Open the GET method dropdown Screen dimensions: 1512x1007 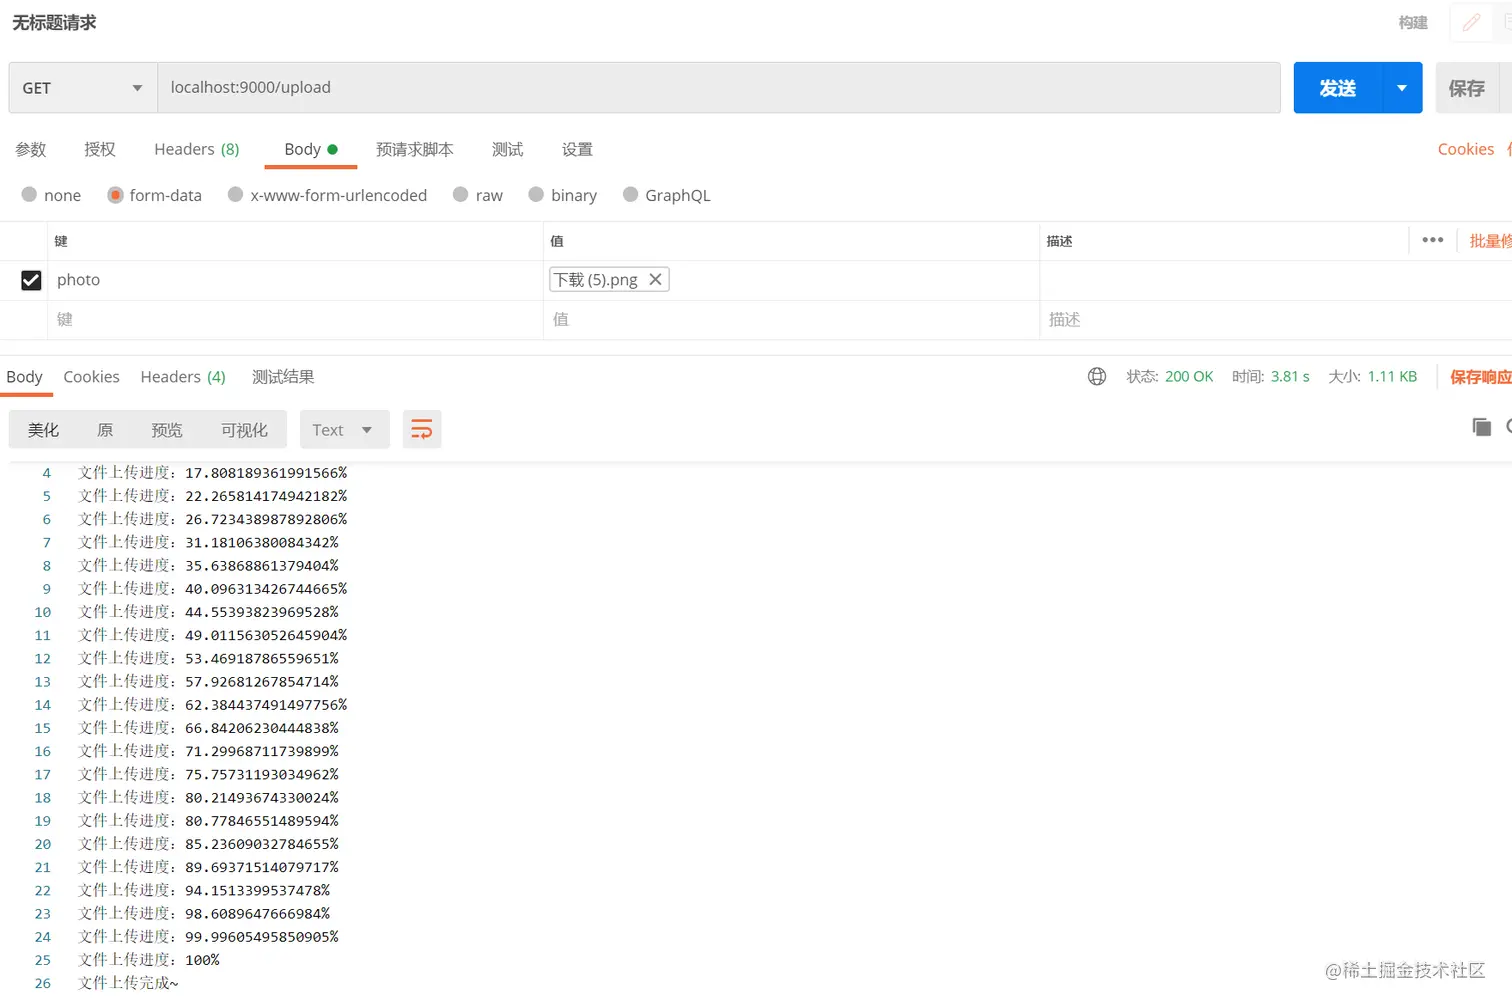[x=83, y=88]
